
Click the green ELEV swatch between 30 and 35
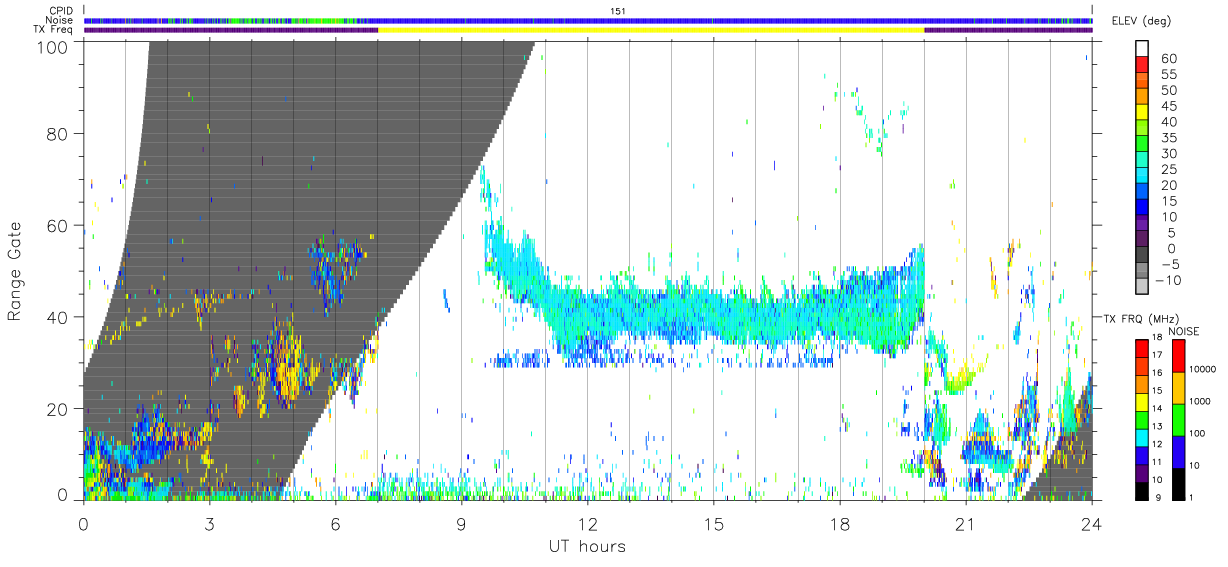point(1142,145)
